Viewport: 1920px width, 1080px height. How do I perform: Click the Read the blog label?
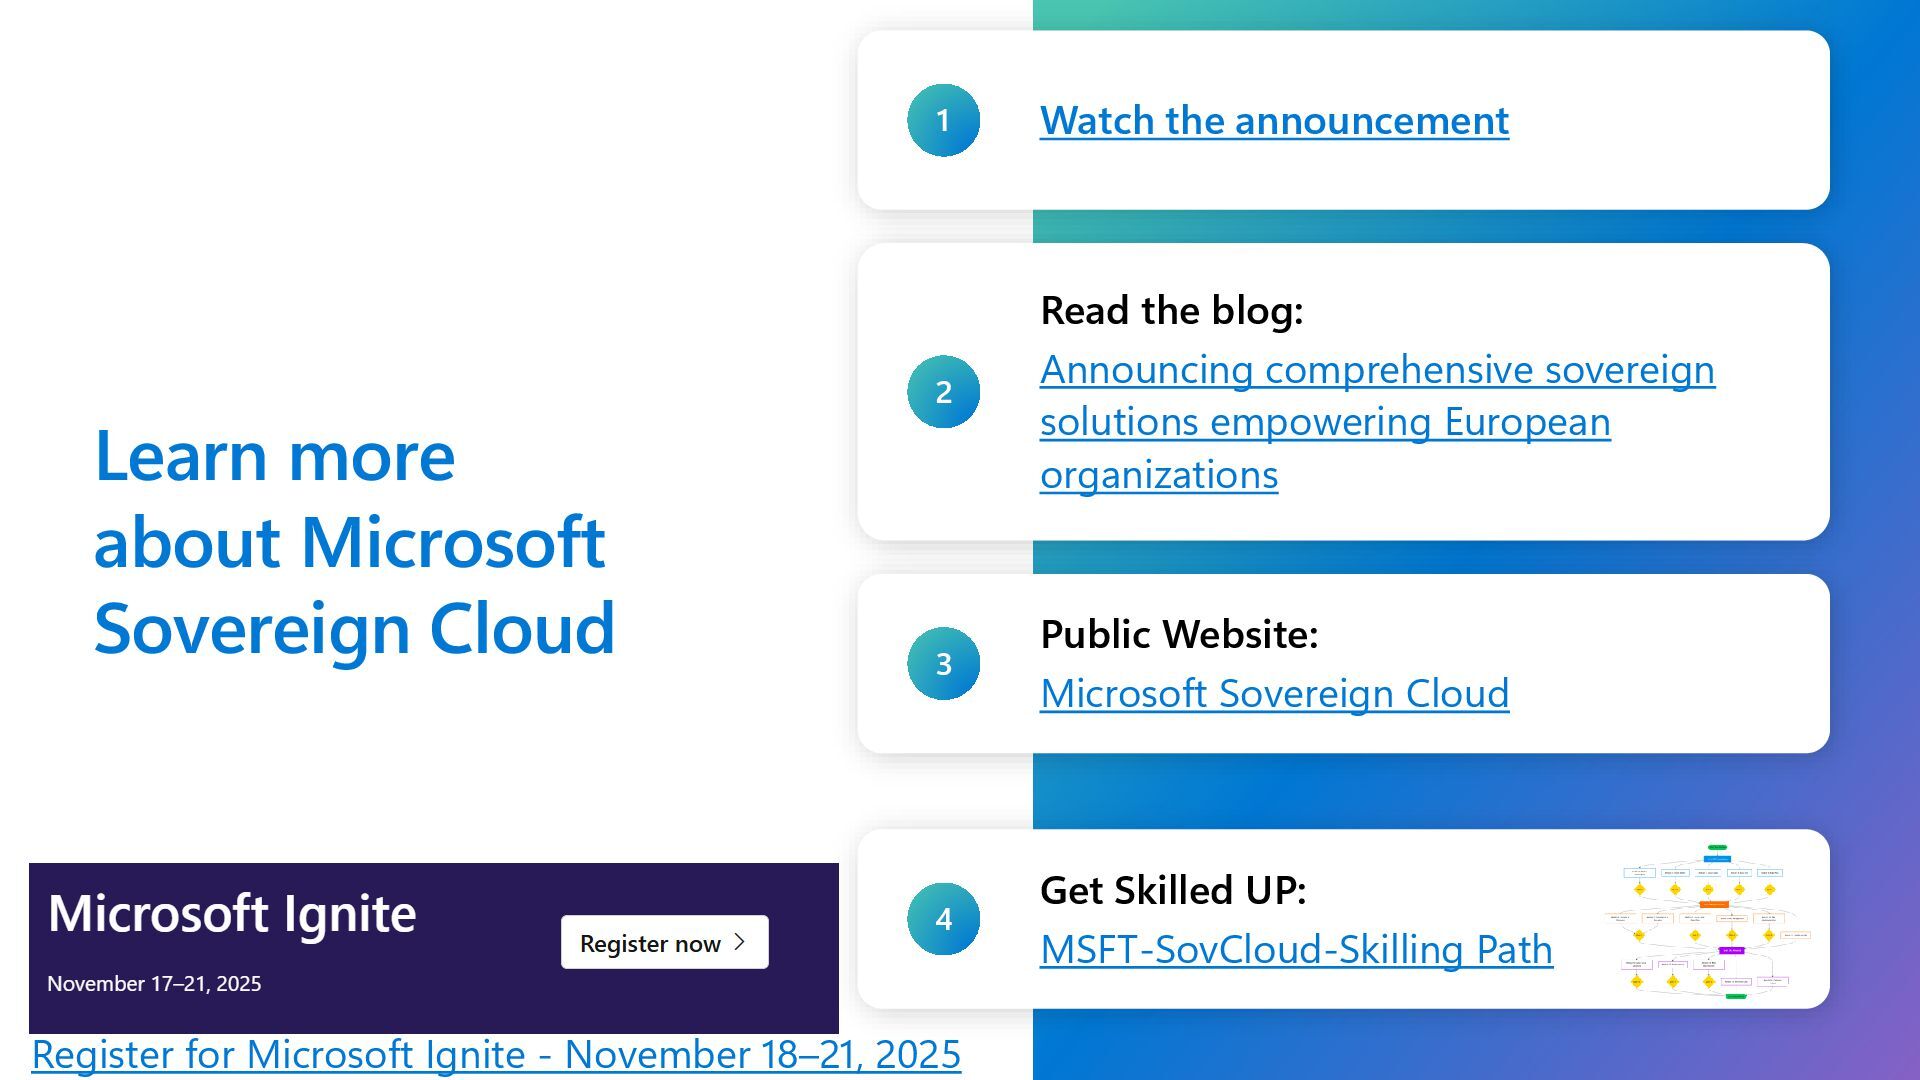1171,311
